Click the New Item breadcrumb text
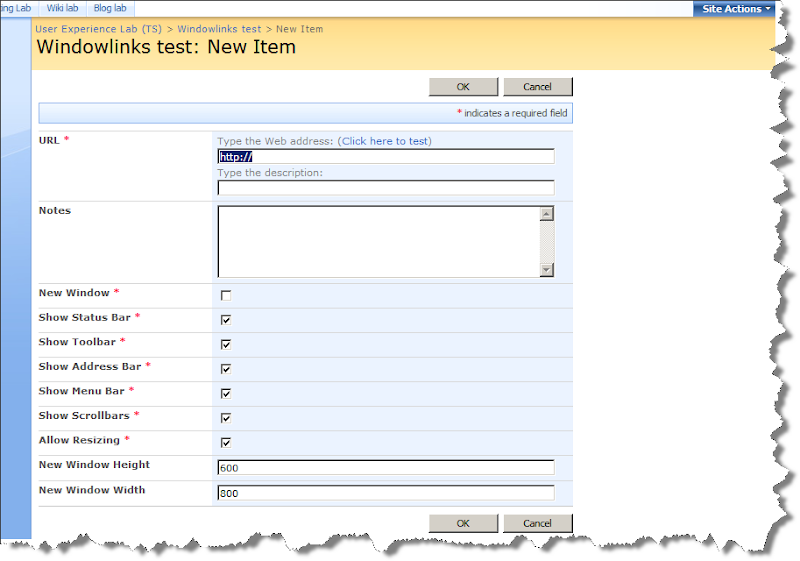This screenshot has height=561, width=800. pos(299,29)
